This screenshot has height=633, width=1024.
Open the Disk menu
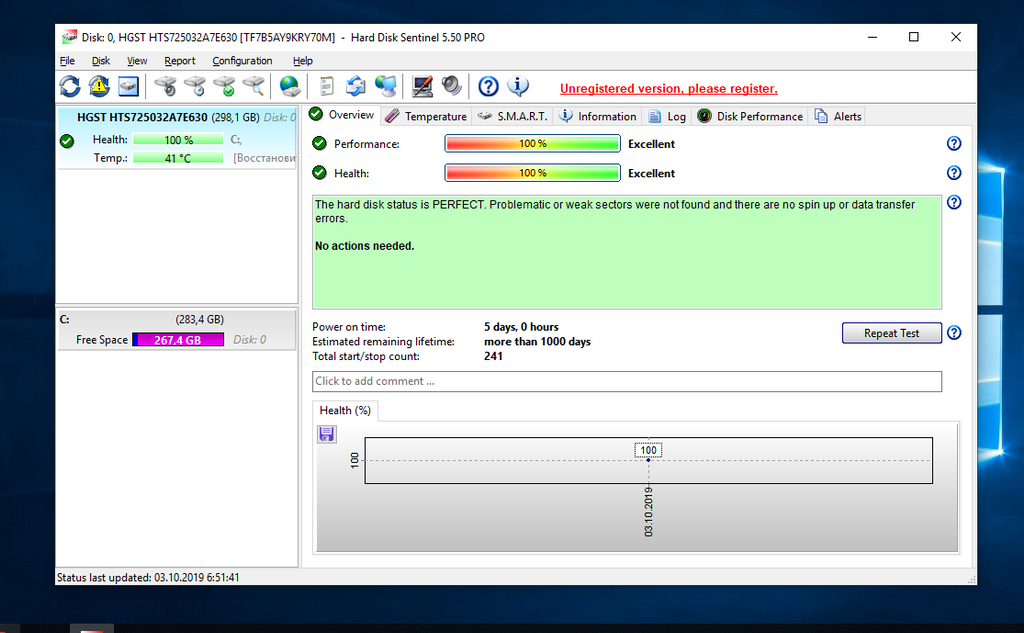[x=101, y=61]
